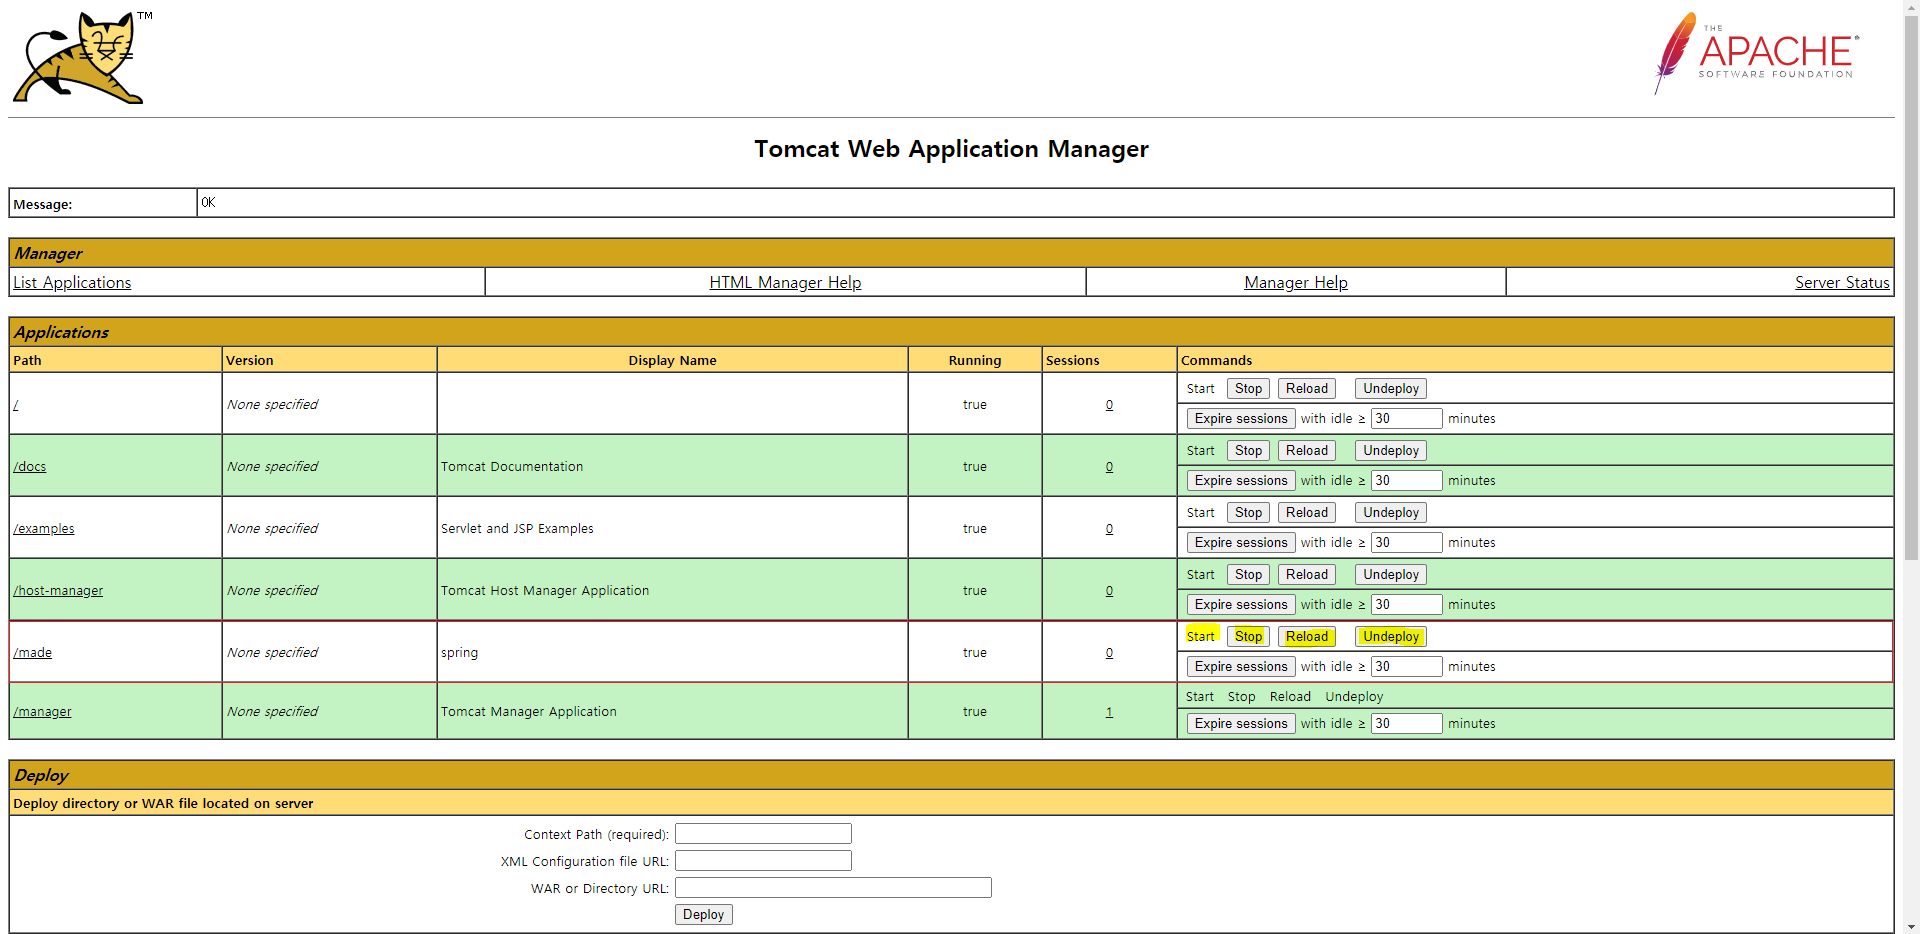Click idle minutes field for /manager
Image resolution: width=1920 pixels, height=934 pixels.
coord(1406,724)
